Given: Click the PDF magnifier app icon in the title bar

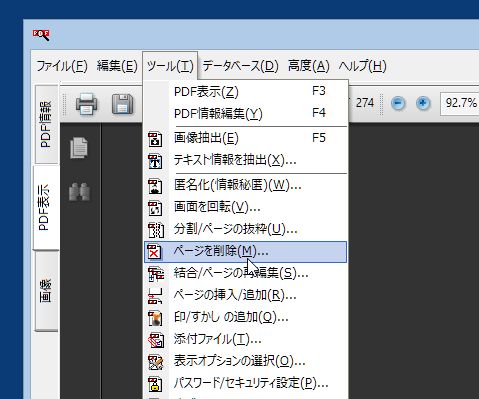Looking at the screenshot, I should [41, 35].
